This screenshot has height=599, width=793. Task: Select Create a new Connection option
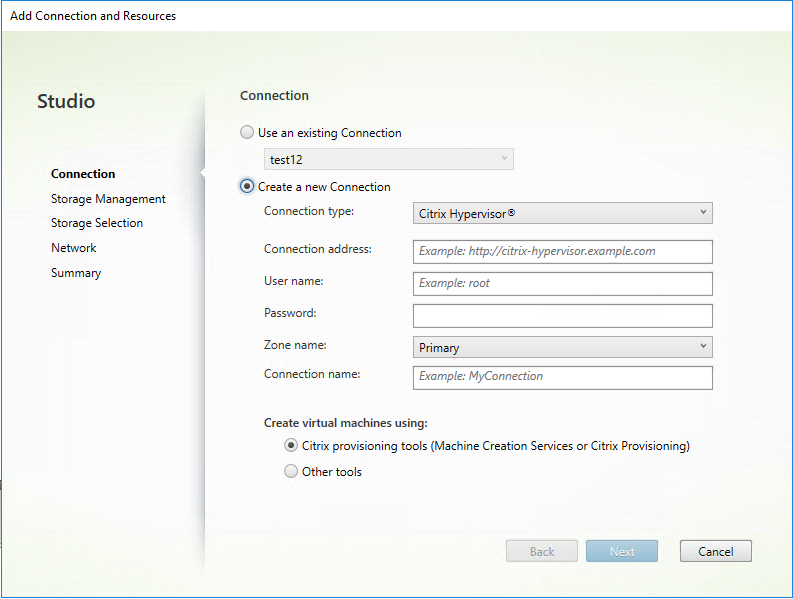pos(247,187)
